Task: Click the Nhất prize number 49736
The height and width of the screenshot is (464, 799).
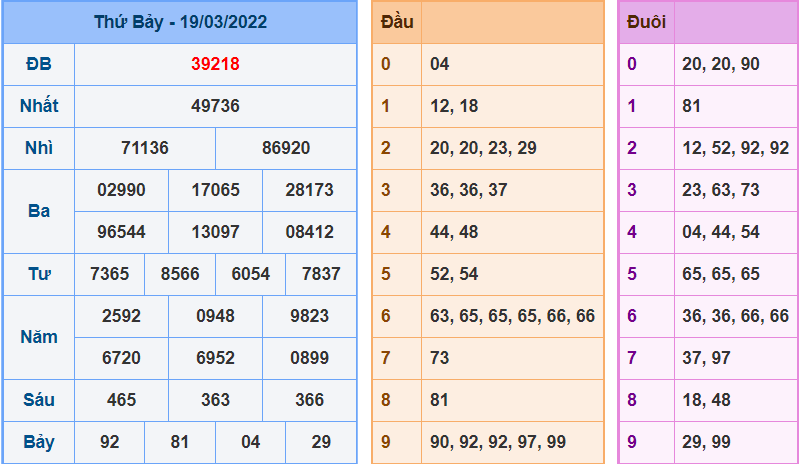Action: click(215, 106)
